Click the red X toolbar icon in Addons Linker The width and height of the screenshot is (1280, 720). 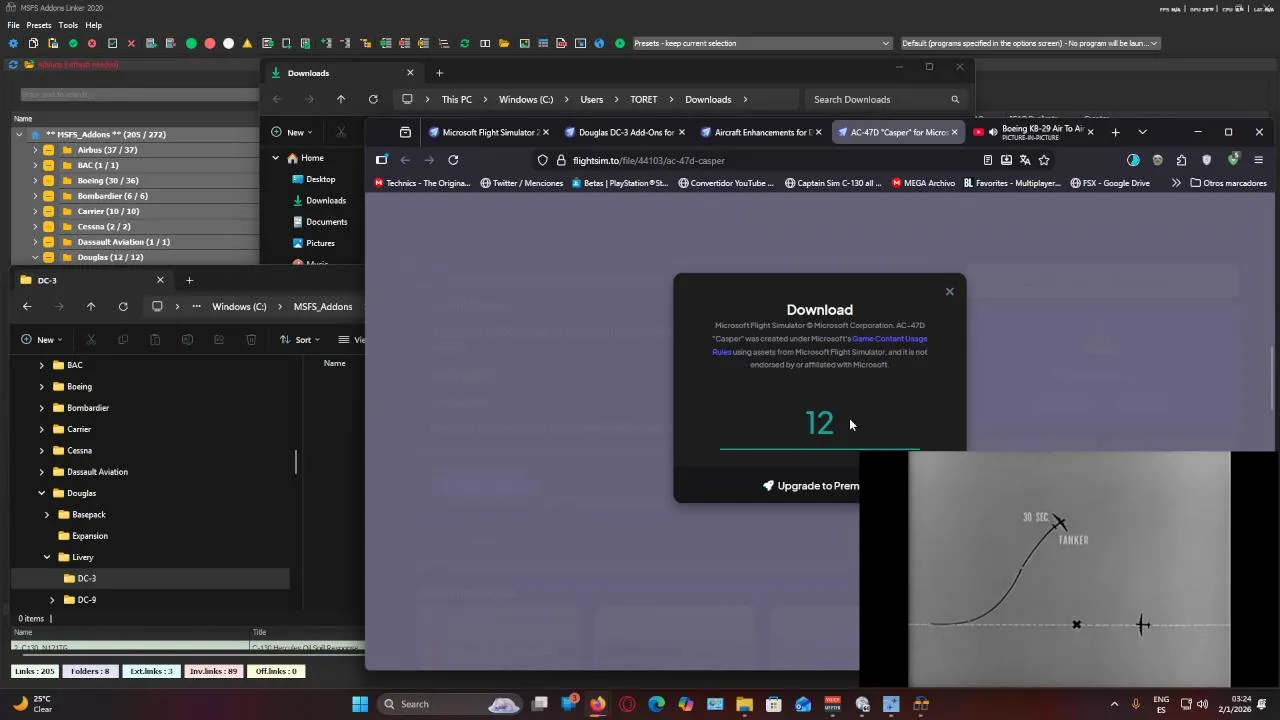pyautogui.click(x=131, y=43)
